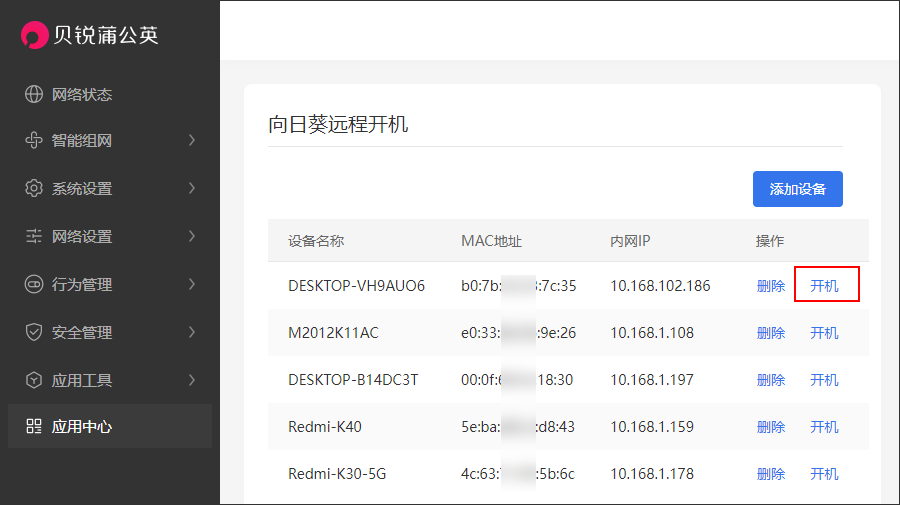Screen dimensions: 900x505
Task: Click the 行为管理 sidebar icon
Action: point(34,284)
